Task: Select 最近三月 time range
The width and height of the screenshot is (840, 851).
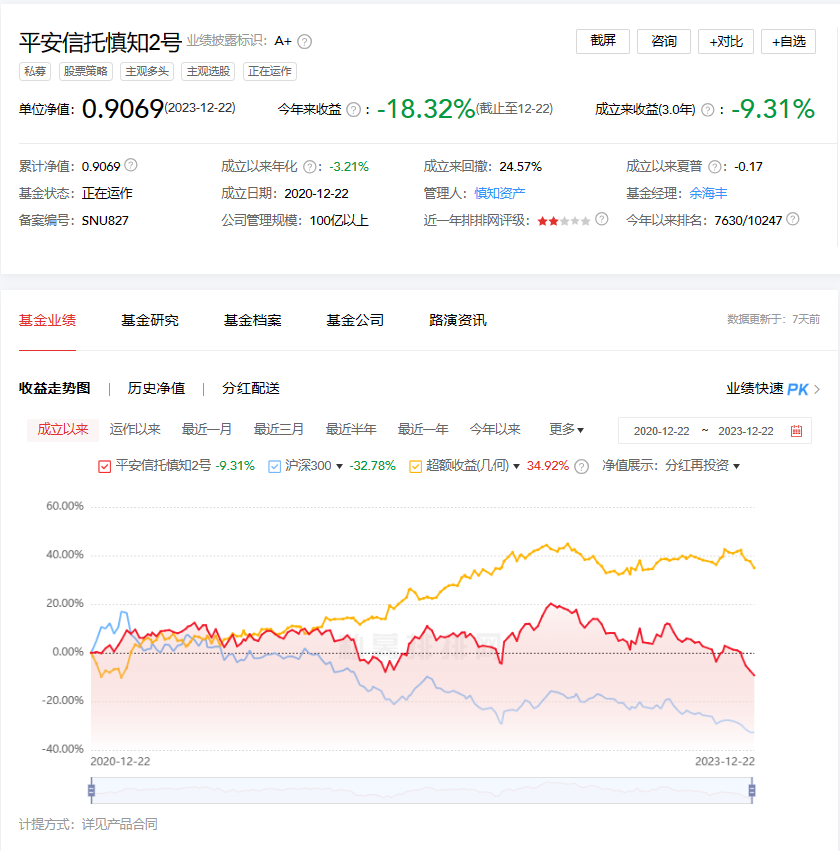Action: 279,429
